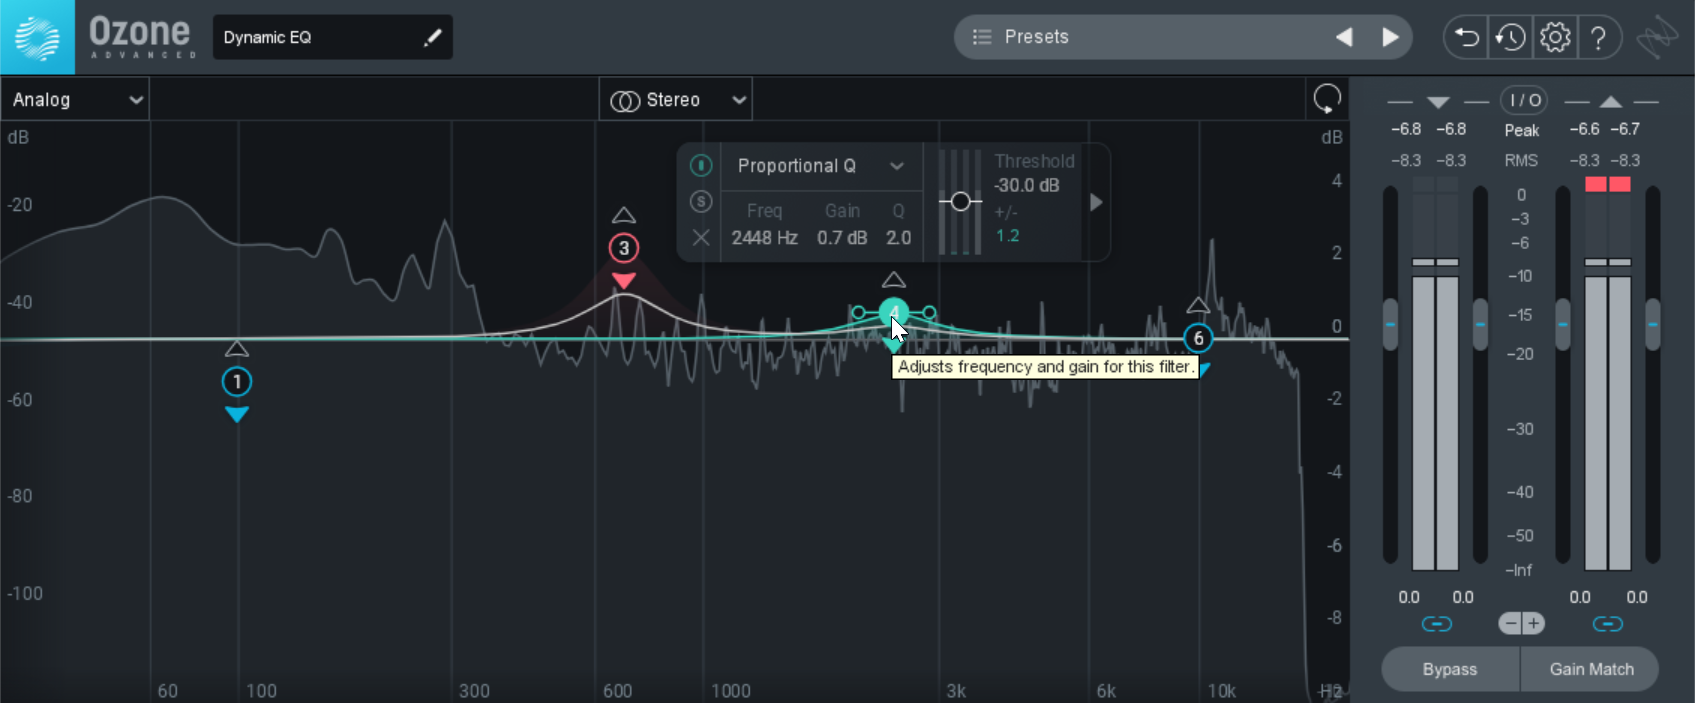Edit the preset name with the pencil icon

(432, 38)
